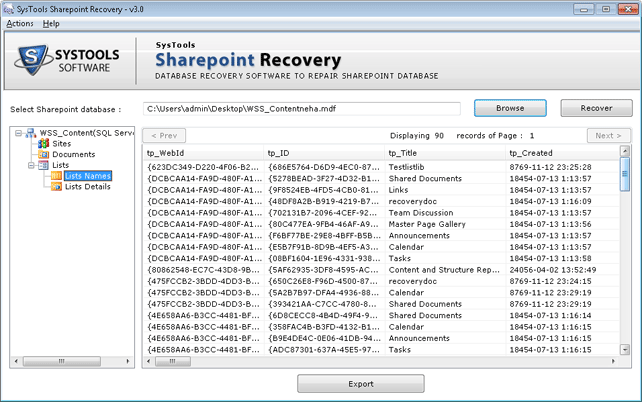Click the SysTools title bar app icon
Screen dimensions: 642x402
click(8, 9)
